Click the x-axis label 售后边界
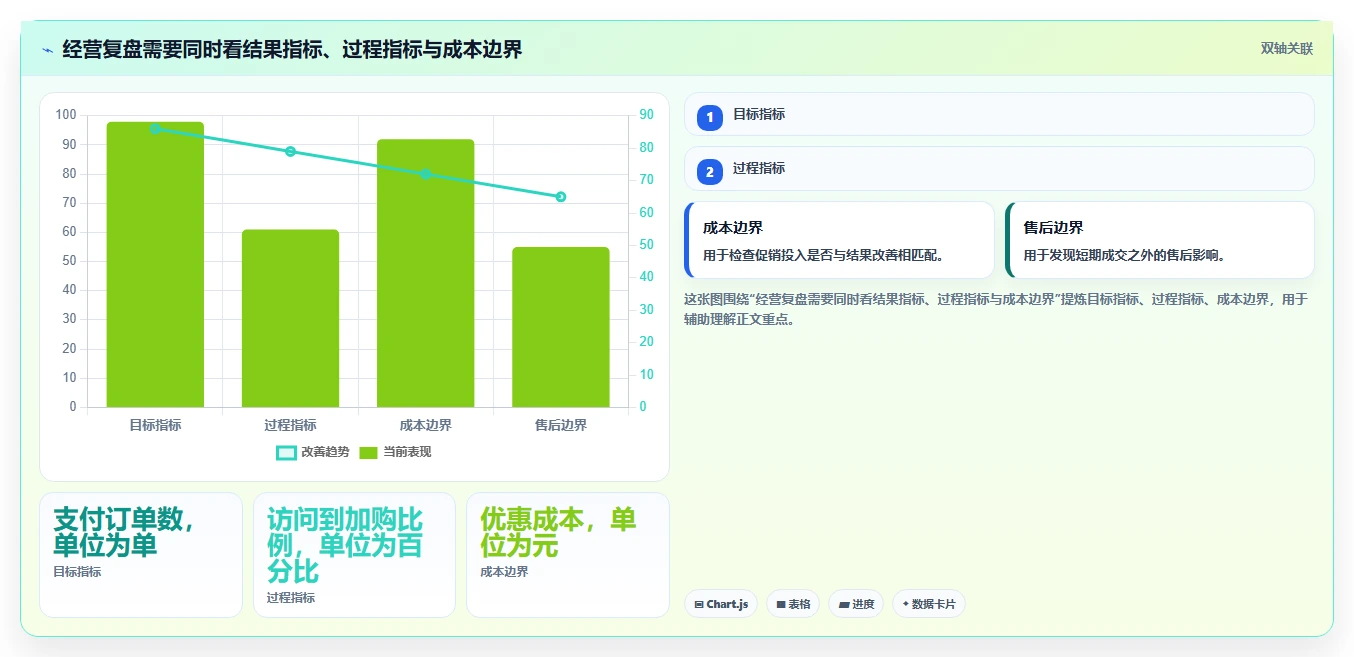Viewport: 1354px width, 657px height. tap(560, 425)
